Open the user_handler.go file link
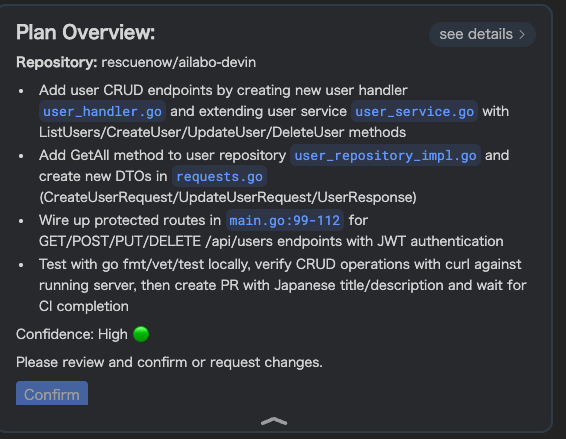The image size is (566, 439). pos(103,112)
